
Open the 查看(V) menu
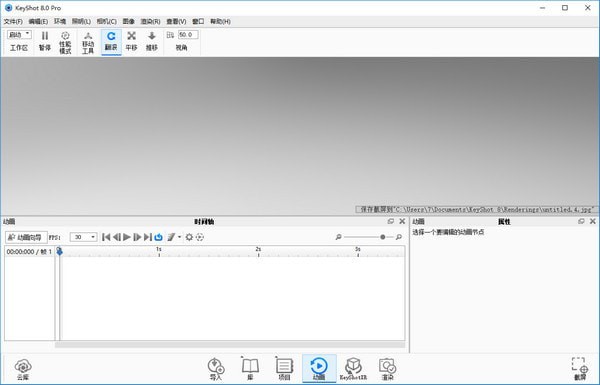[x=176, y=21]
